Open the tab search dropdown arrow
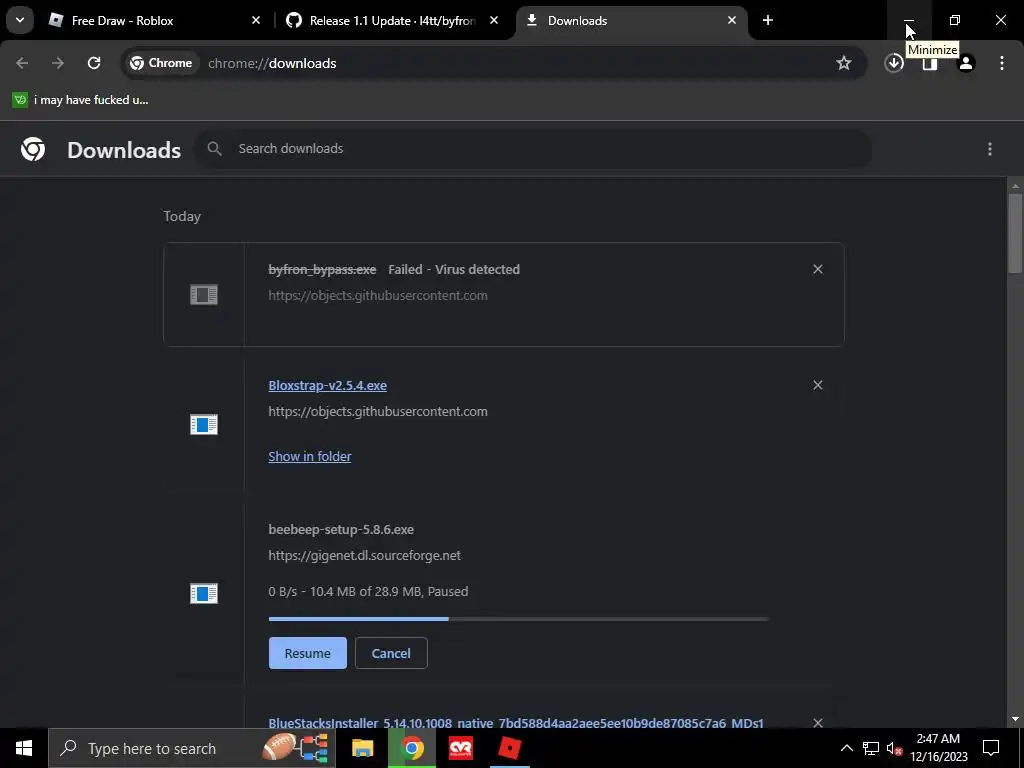 20,20
